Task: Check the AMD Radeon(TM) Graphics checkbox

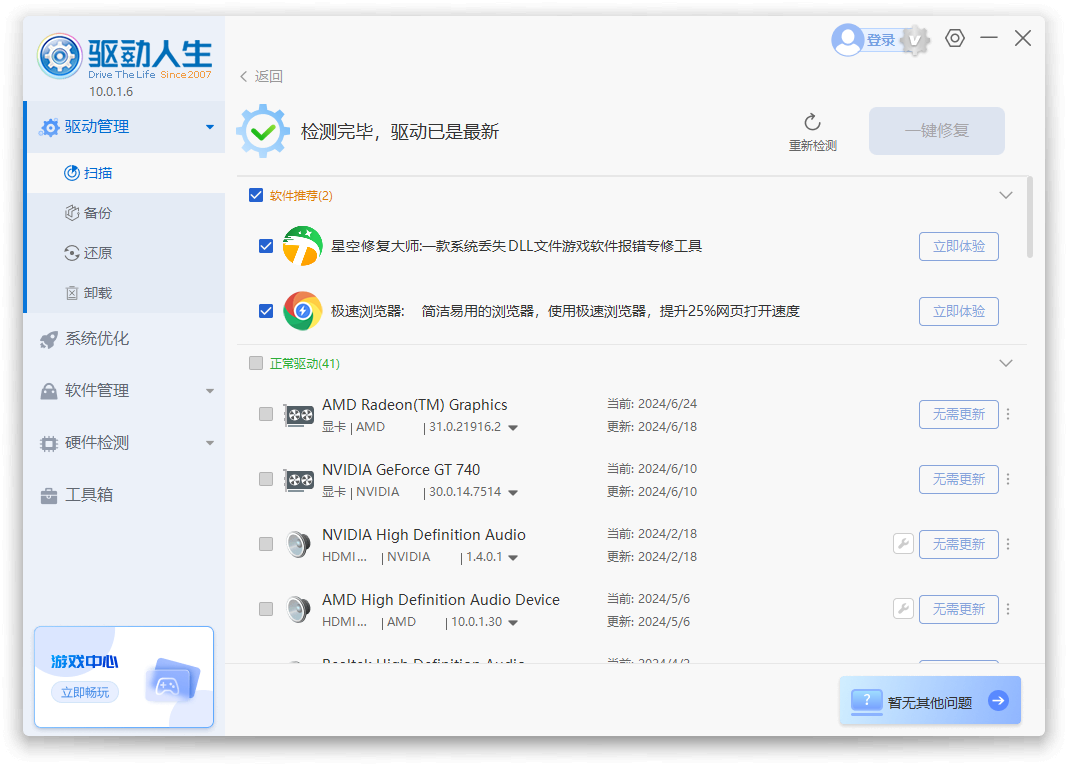Action: (x=266, y=414)
